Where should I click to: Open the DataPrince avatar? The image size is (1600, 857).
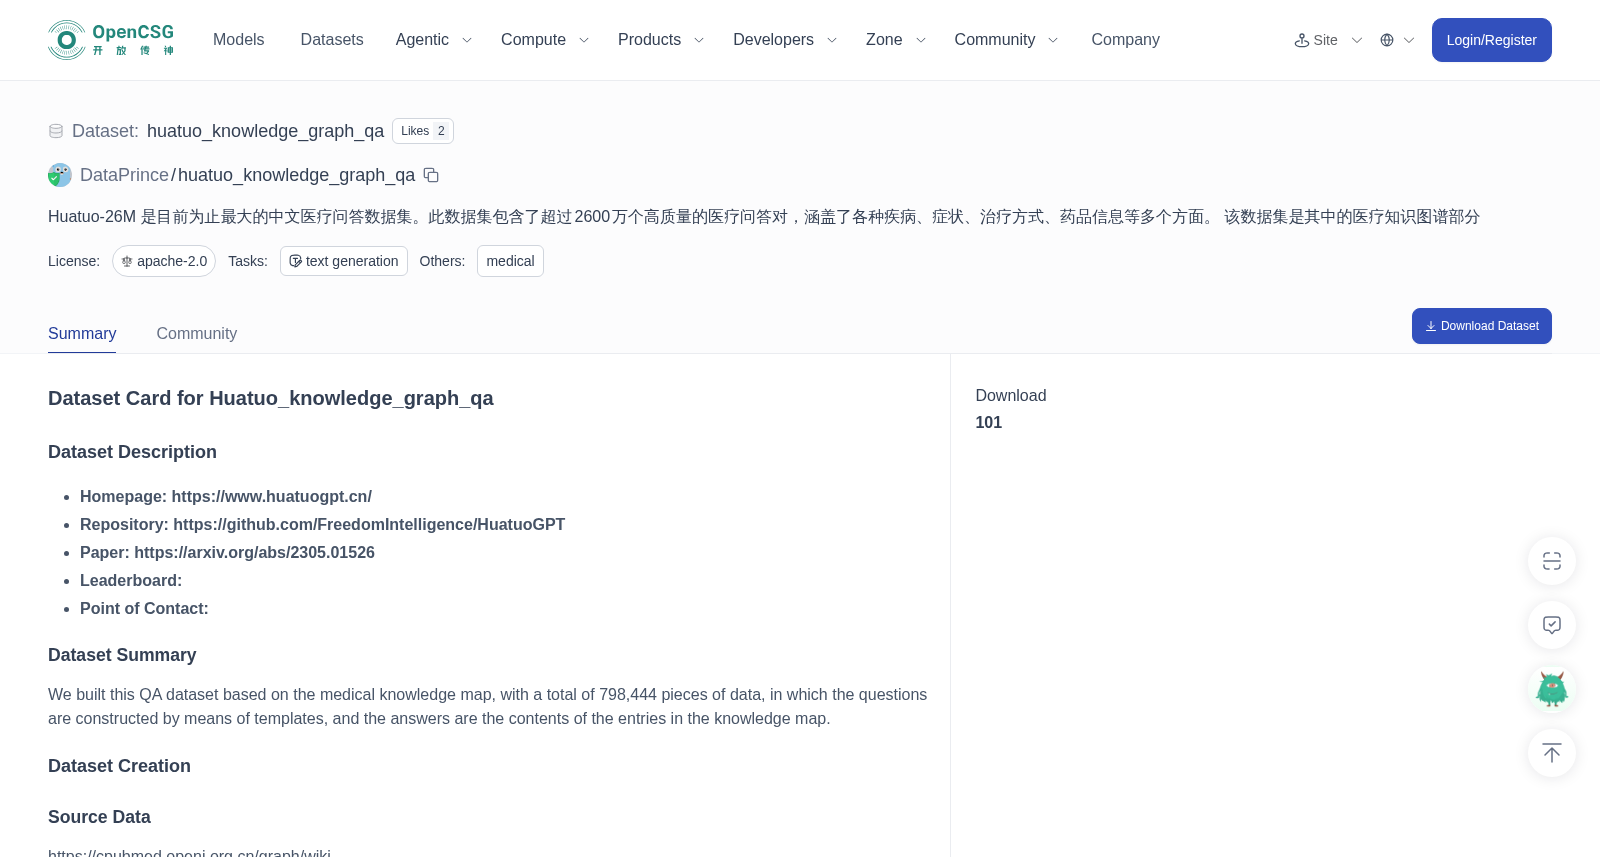click(60, 175)
